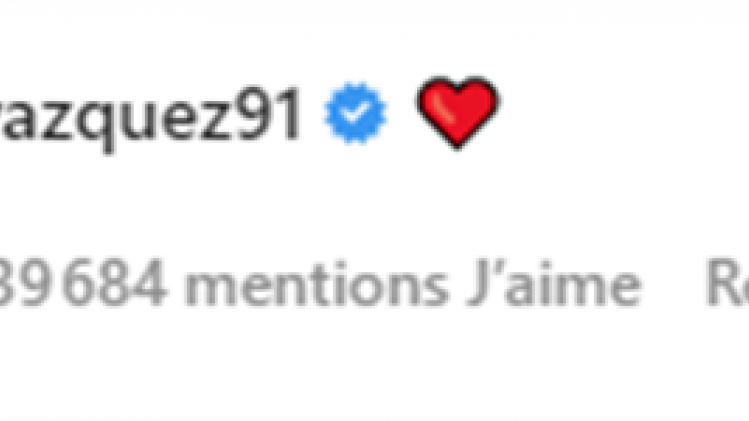The image size is (749, 421).
Task: View the 39 684 mentions J'aime list
Action: tap(320, 283)
